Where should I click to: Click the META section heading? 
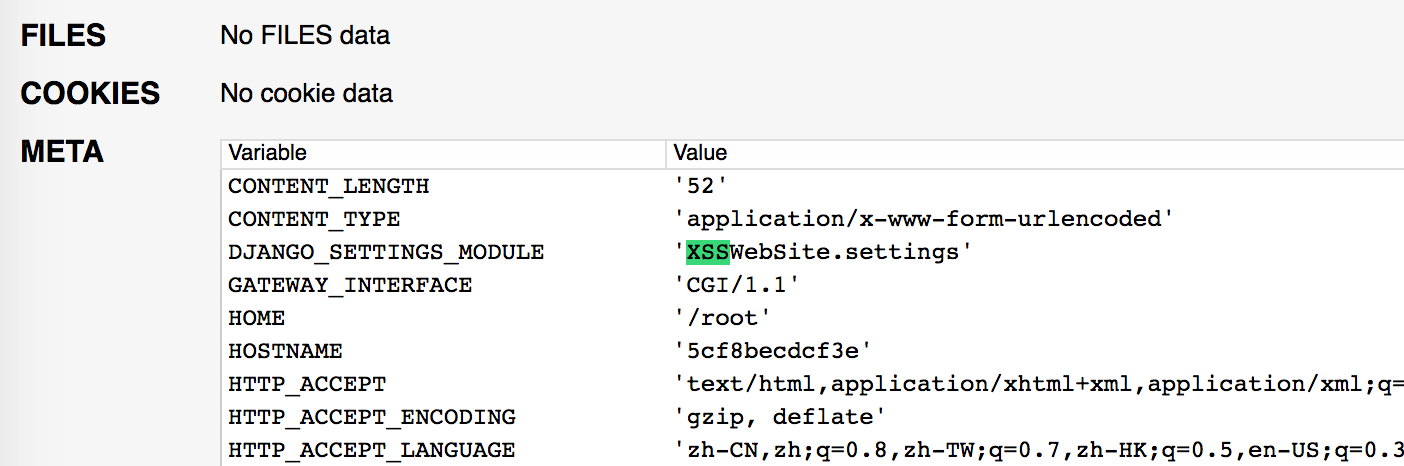pyautogui.click(x=62, y=152)
